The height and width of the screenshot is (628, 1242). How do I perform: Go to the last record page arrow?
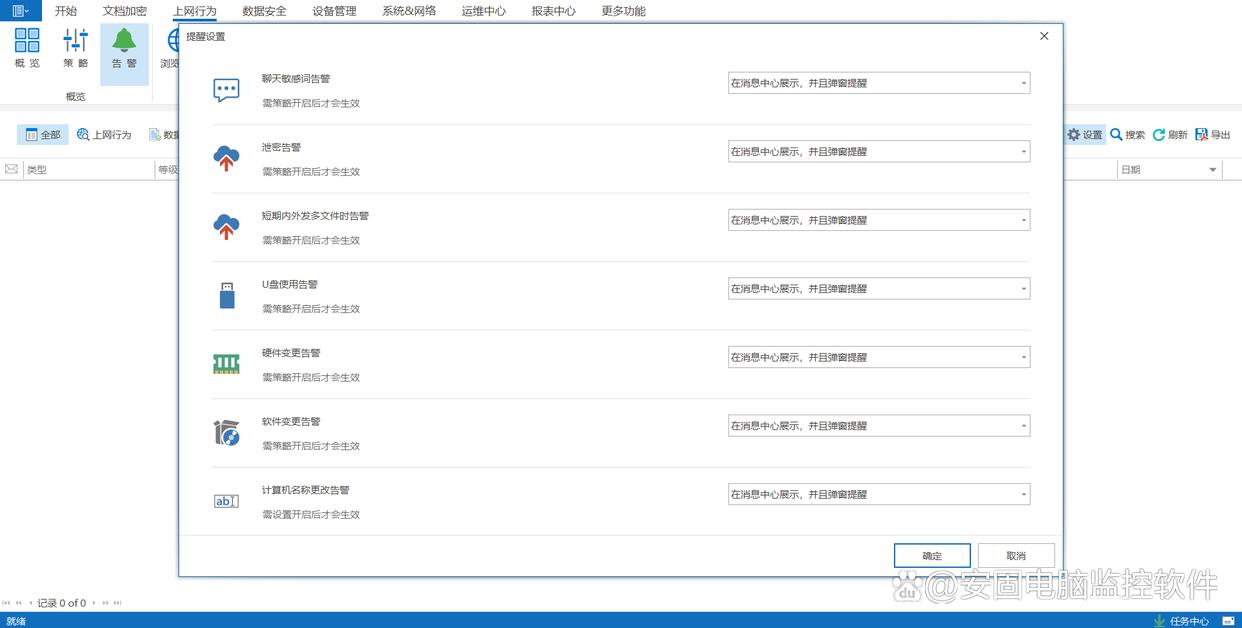click(x=117, y=603)
